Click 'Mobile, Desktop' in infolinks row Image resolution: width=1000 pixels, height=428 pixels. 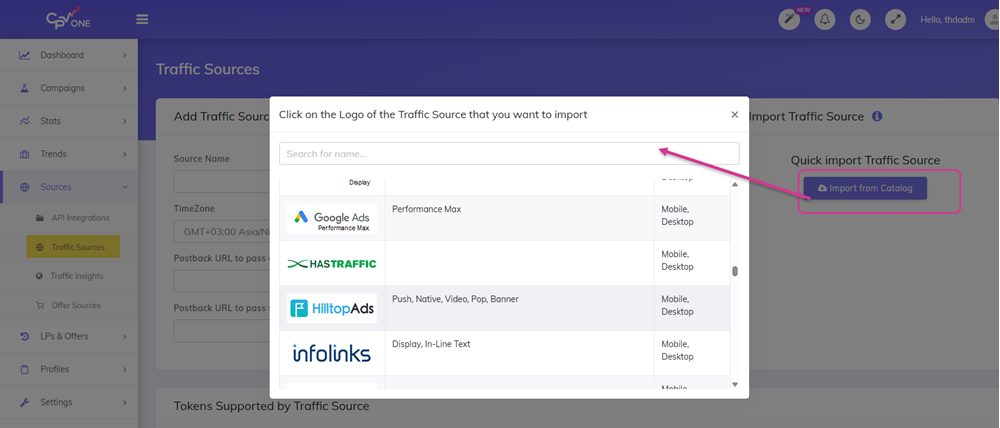point(677,350)
